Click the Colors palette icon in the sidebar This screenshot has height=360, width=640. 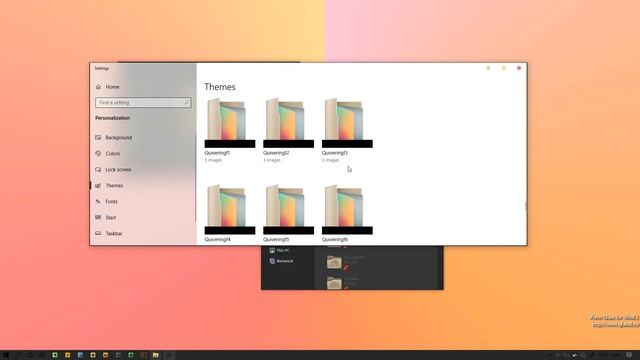click(x=98, y=153)
